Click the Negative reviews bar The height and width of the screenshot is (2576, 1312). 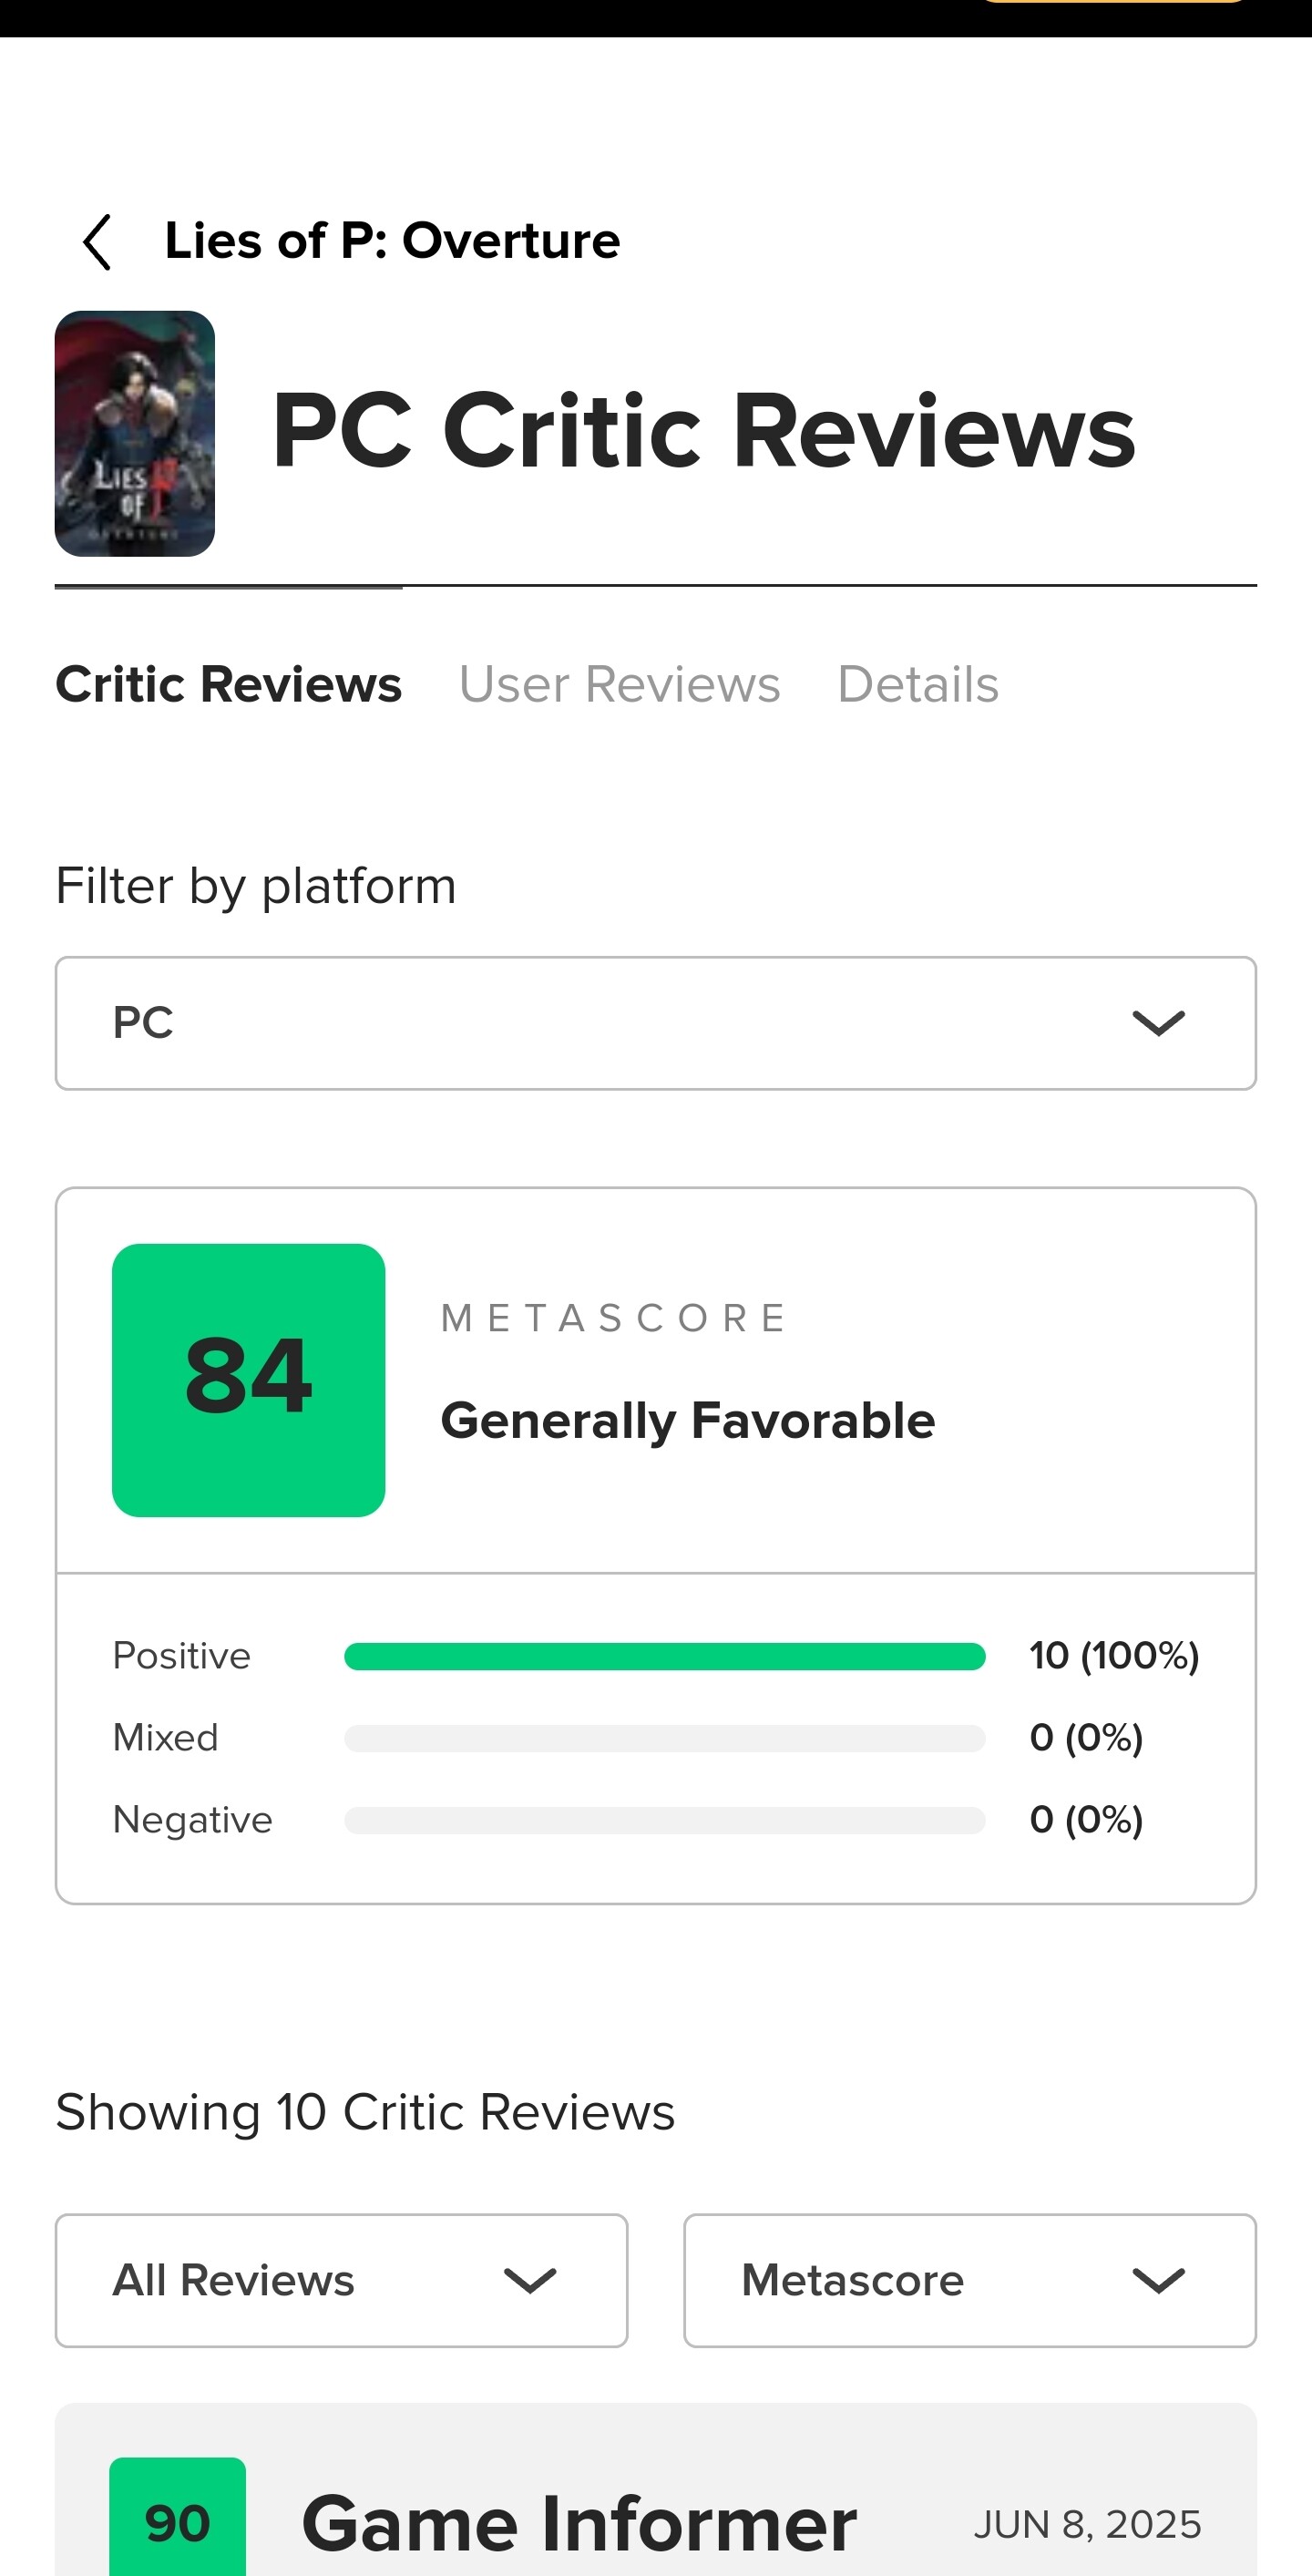[x=664, y=1820]
